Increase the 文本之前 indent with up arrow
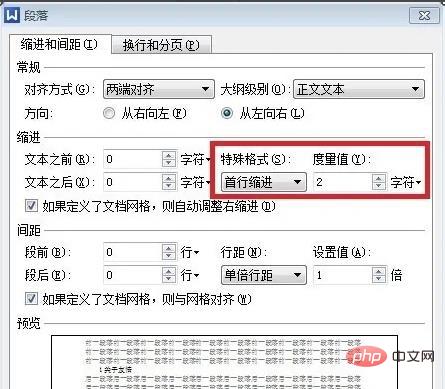 pyautogui.click(x=169, y=155)
